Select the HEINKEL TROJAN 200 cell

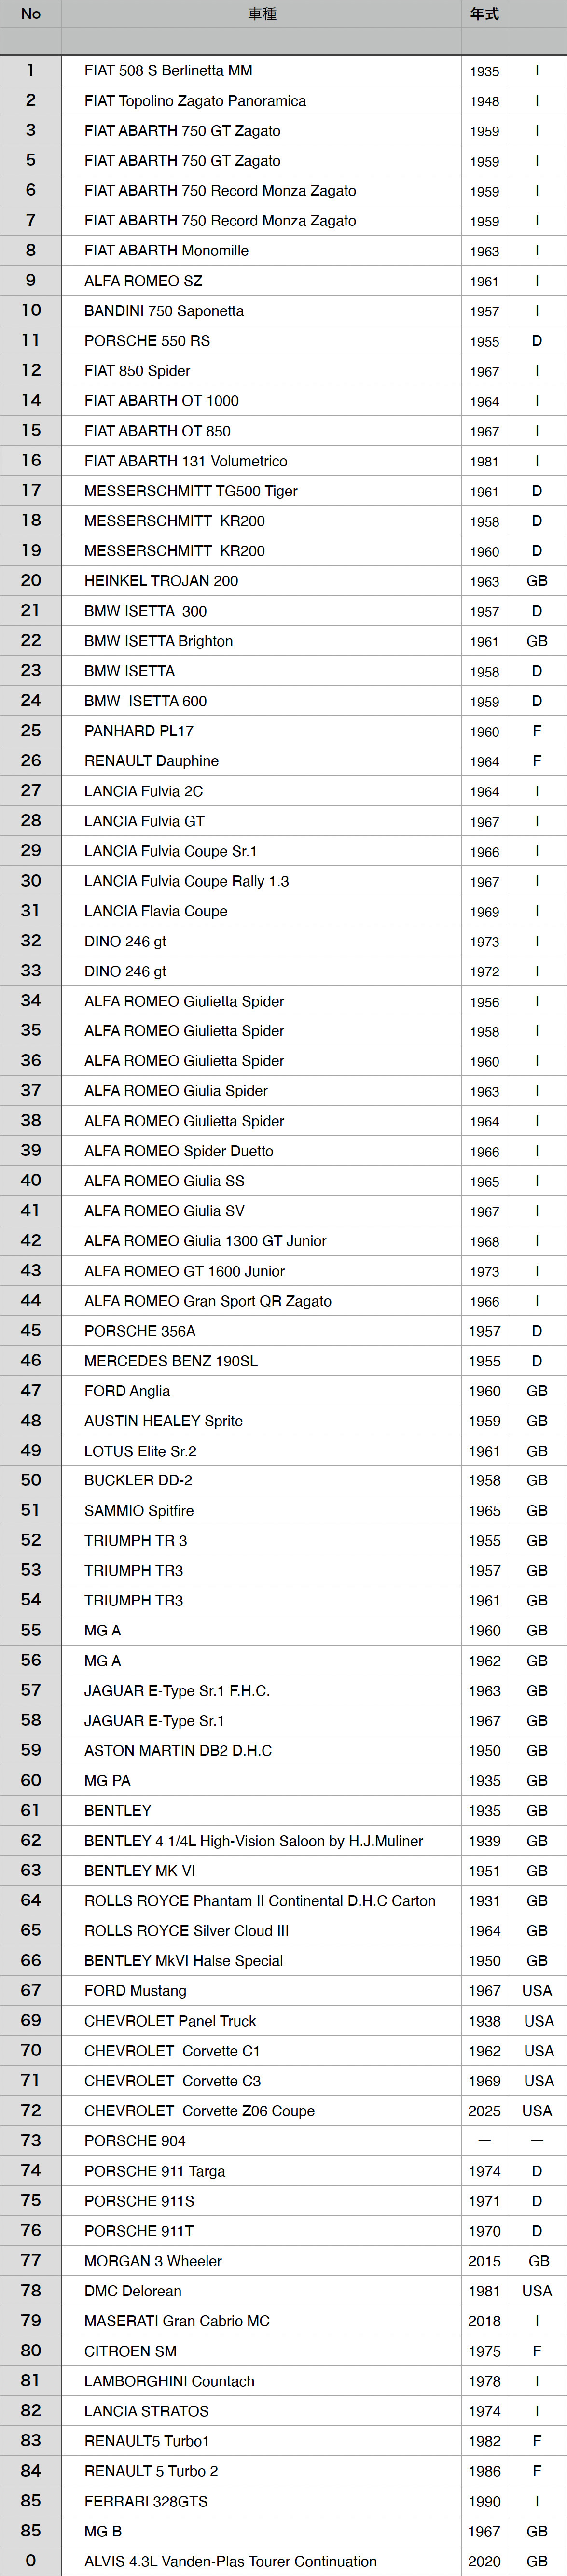[x=161, y=581]
